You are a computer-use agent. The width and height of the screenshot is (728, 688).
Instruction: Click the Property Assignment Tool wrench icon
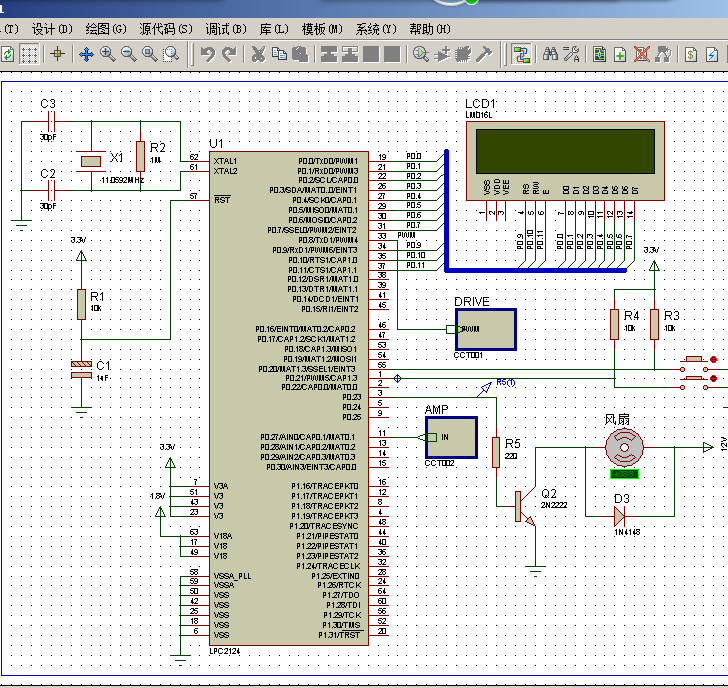coord(572,54)
